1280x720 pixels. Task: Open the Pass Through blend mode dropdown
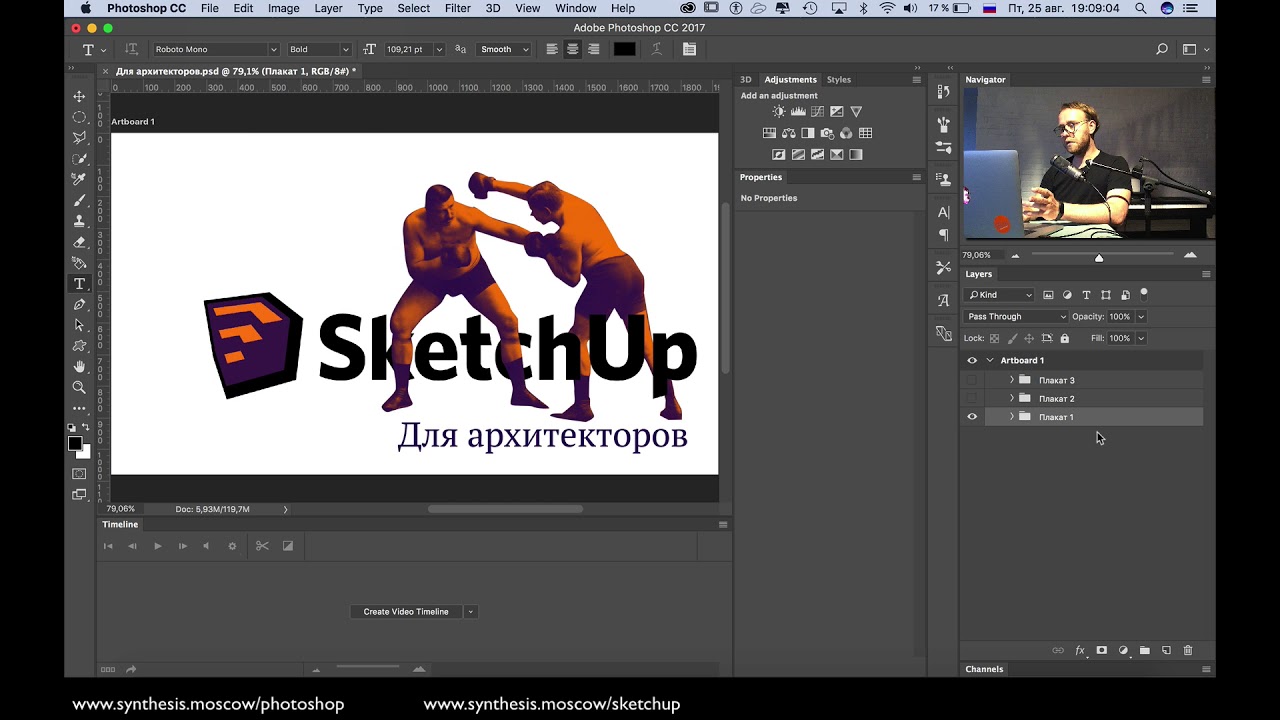[1016, 316]
